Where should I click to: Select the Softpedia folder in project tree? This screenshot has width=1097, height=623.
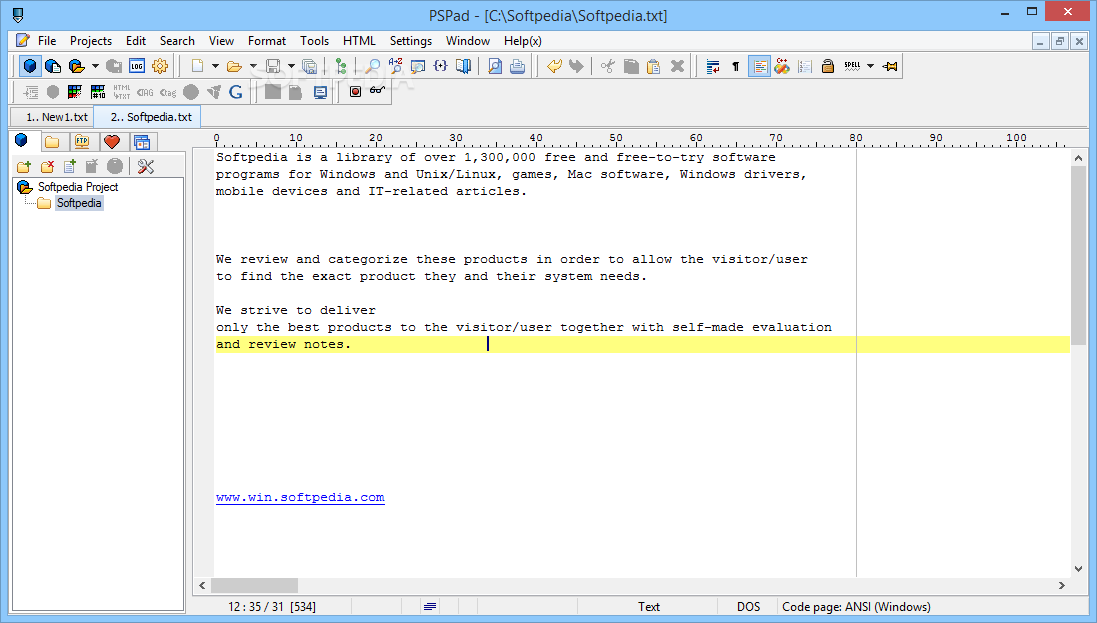[x=79, y=203]
